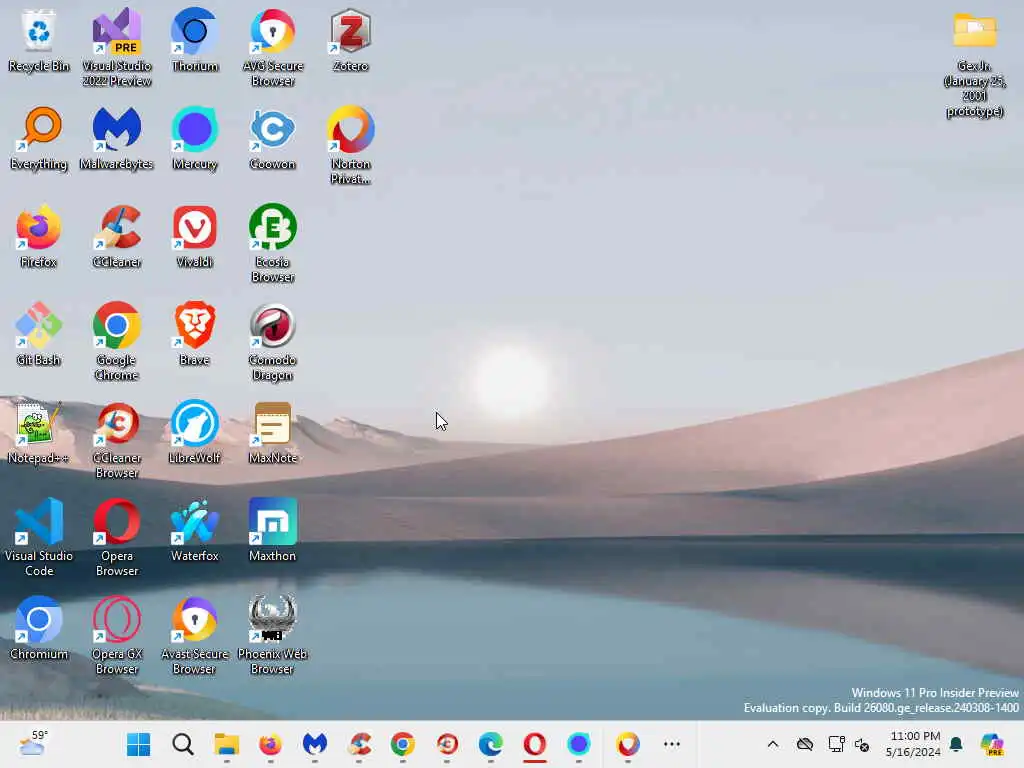Open network display tray icon
This screenshot has height=768, width=1024.
[x=836, y=744]
